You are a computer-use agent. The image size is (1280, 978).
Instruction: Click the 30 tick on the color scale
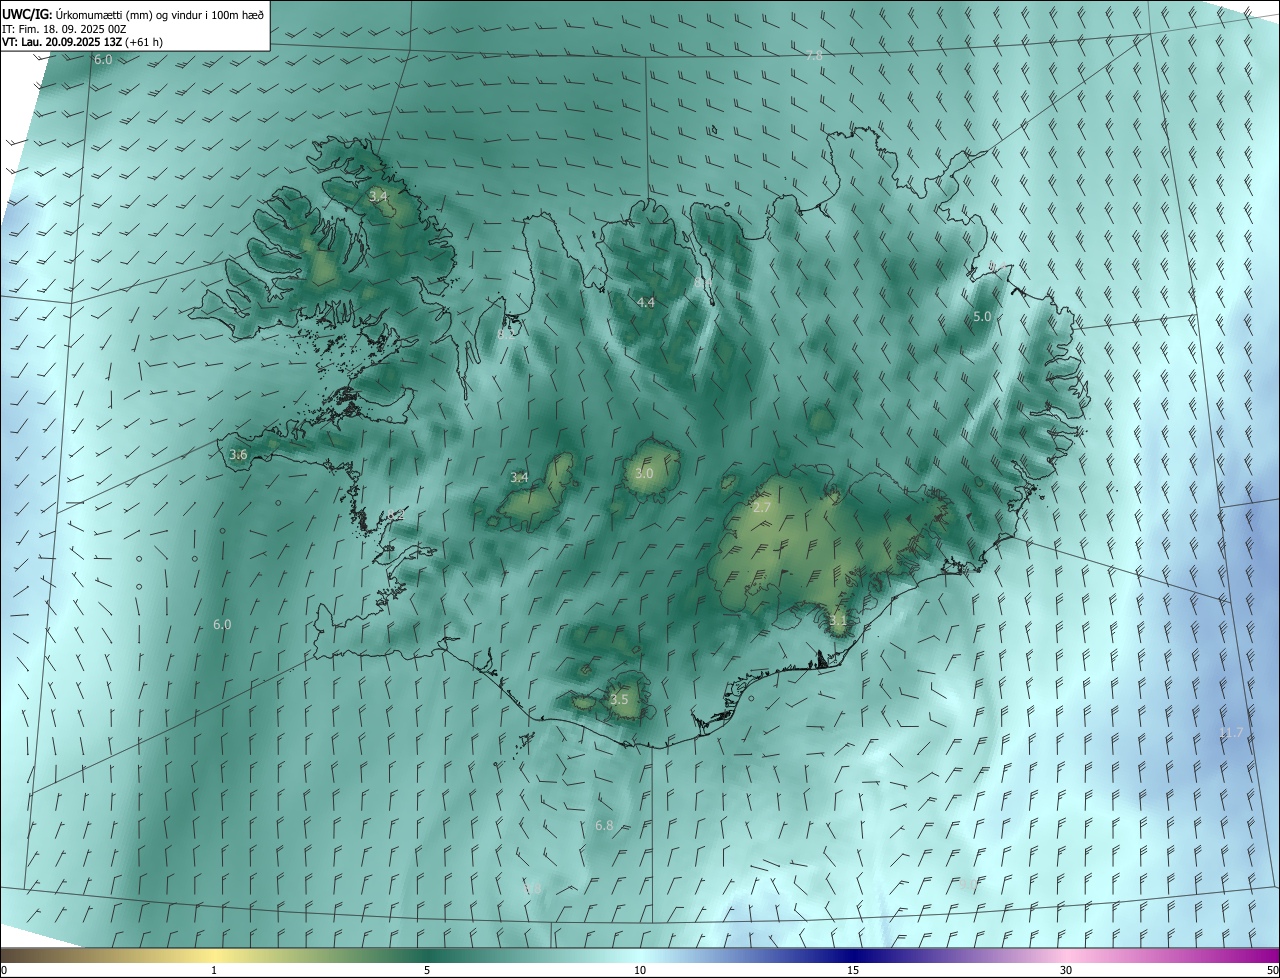click(1066, 970)
